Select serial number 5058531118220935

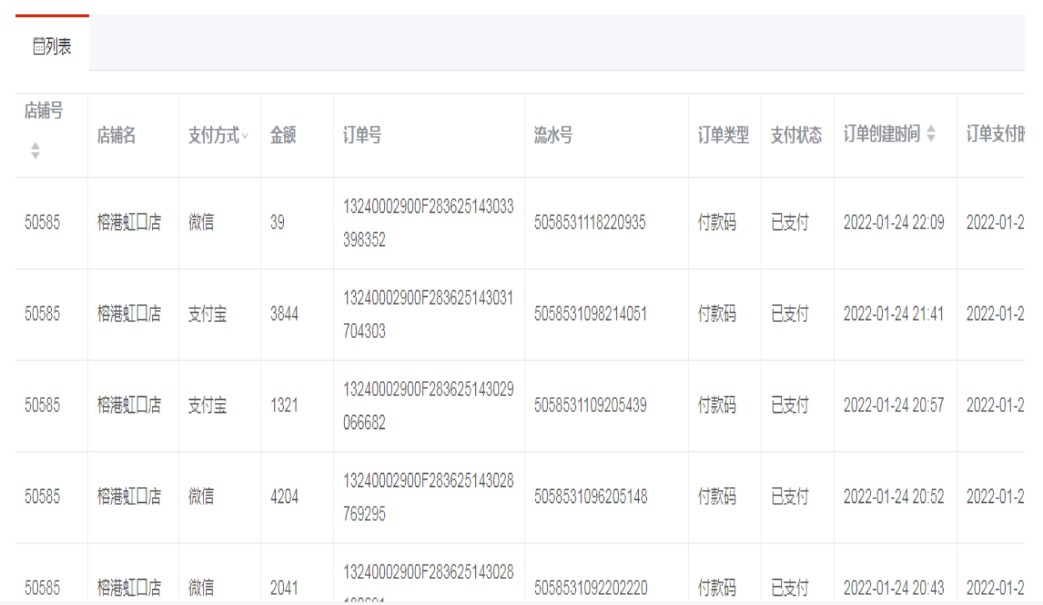[x=590, y=223]
